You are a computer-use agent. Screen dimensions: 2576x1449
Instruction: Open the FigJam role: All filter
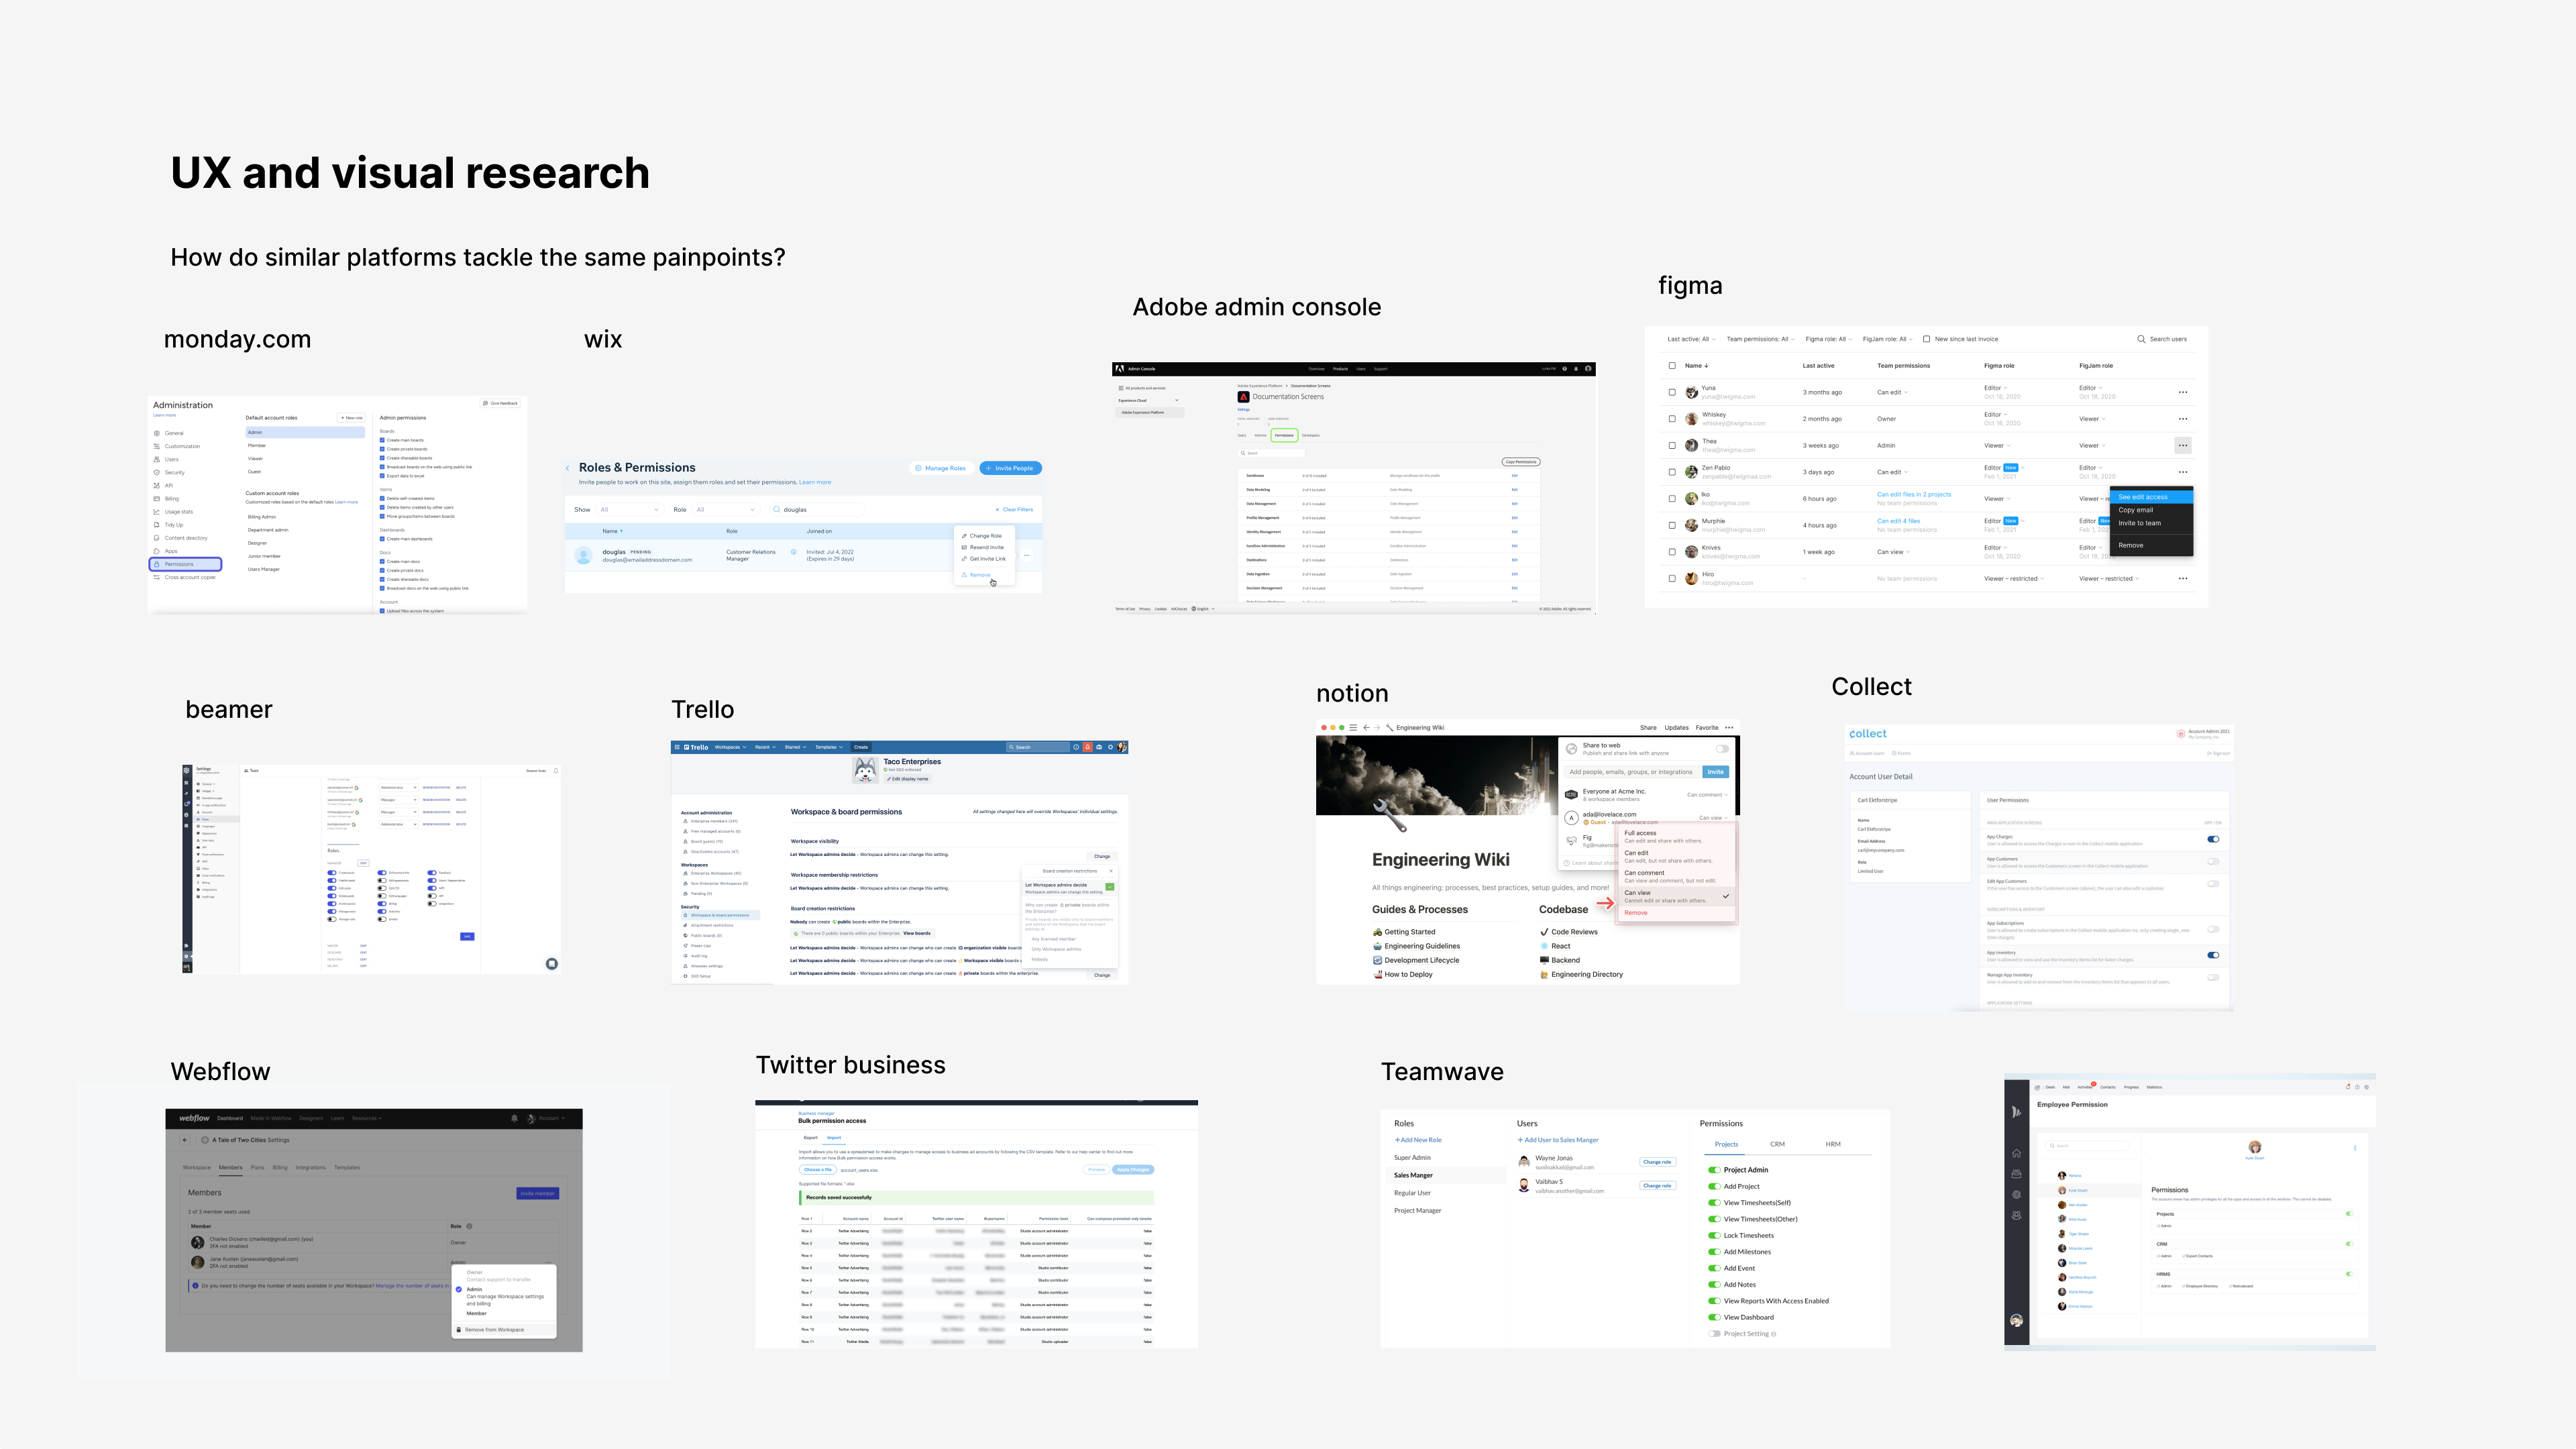pos(1887,339)
